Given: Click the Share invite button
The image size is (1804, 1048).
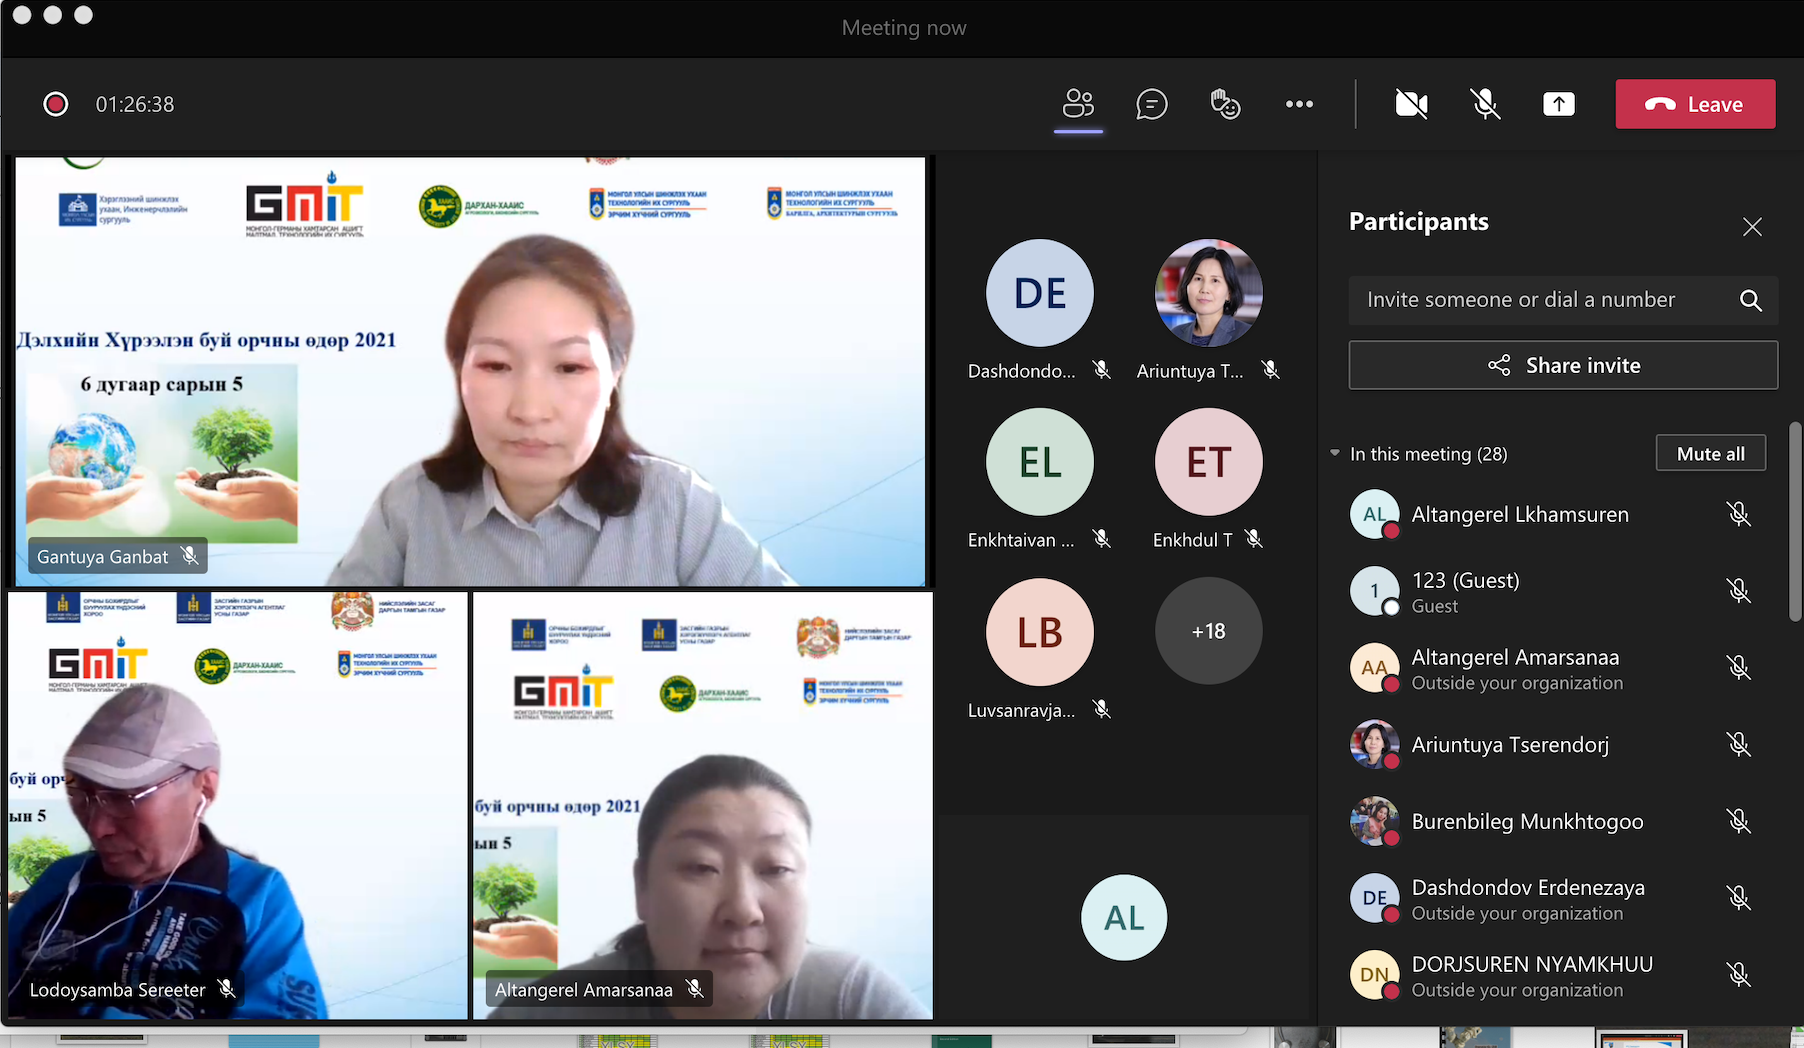Looking at the screenshot, I should click(1563, 365).
